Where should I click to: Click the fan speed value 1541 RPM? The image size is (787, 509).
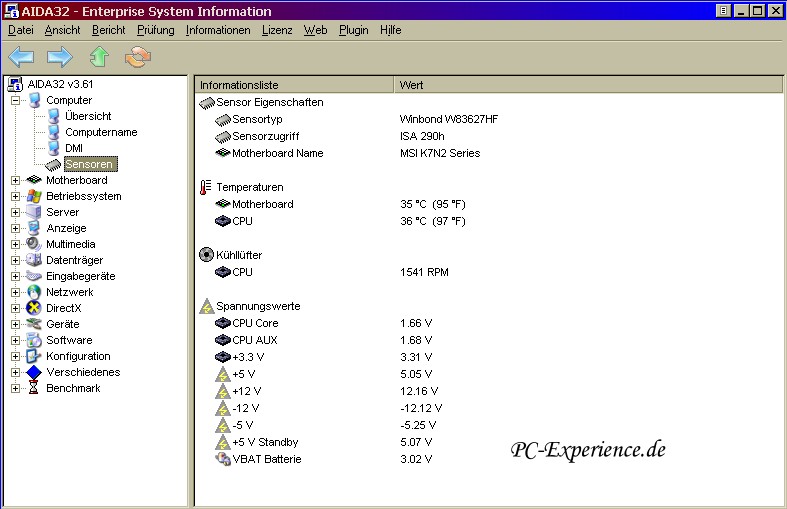click(x=424, y=272)
